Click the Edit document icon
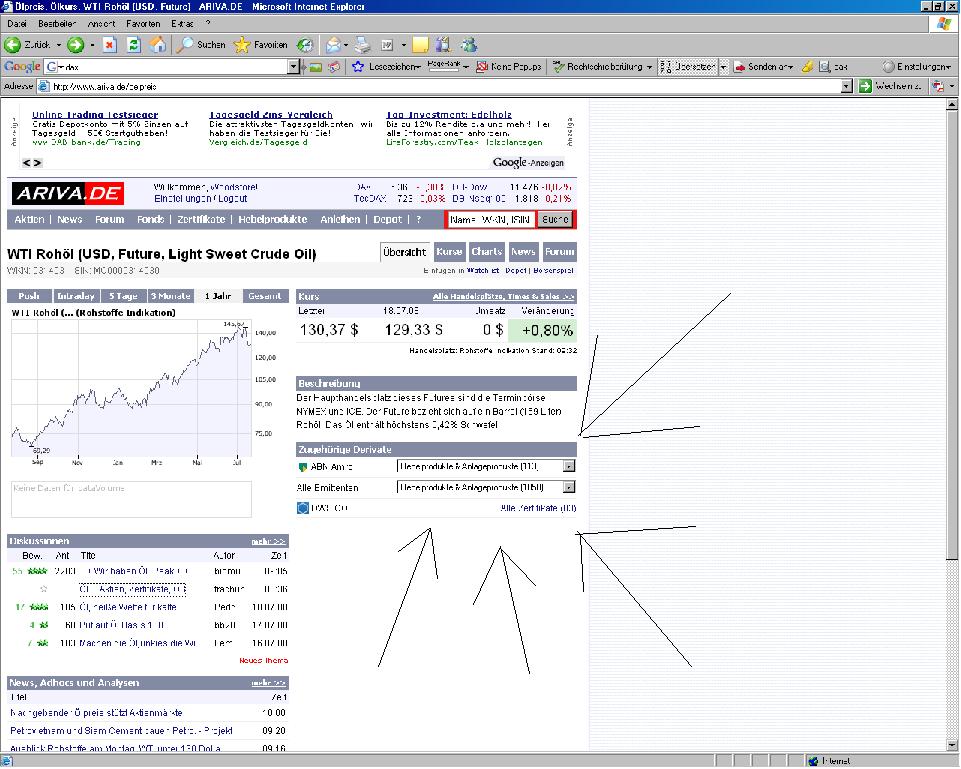The image size is (961, 769). click(387, 45)
